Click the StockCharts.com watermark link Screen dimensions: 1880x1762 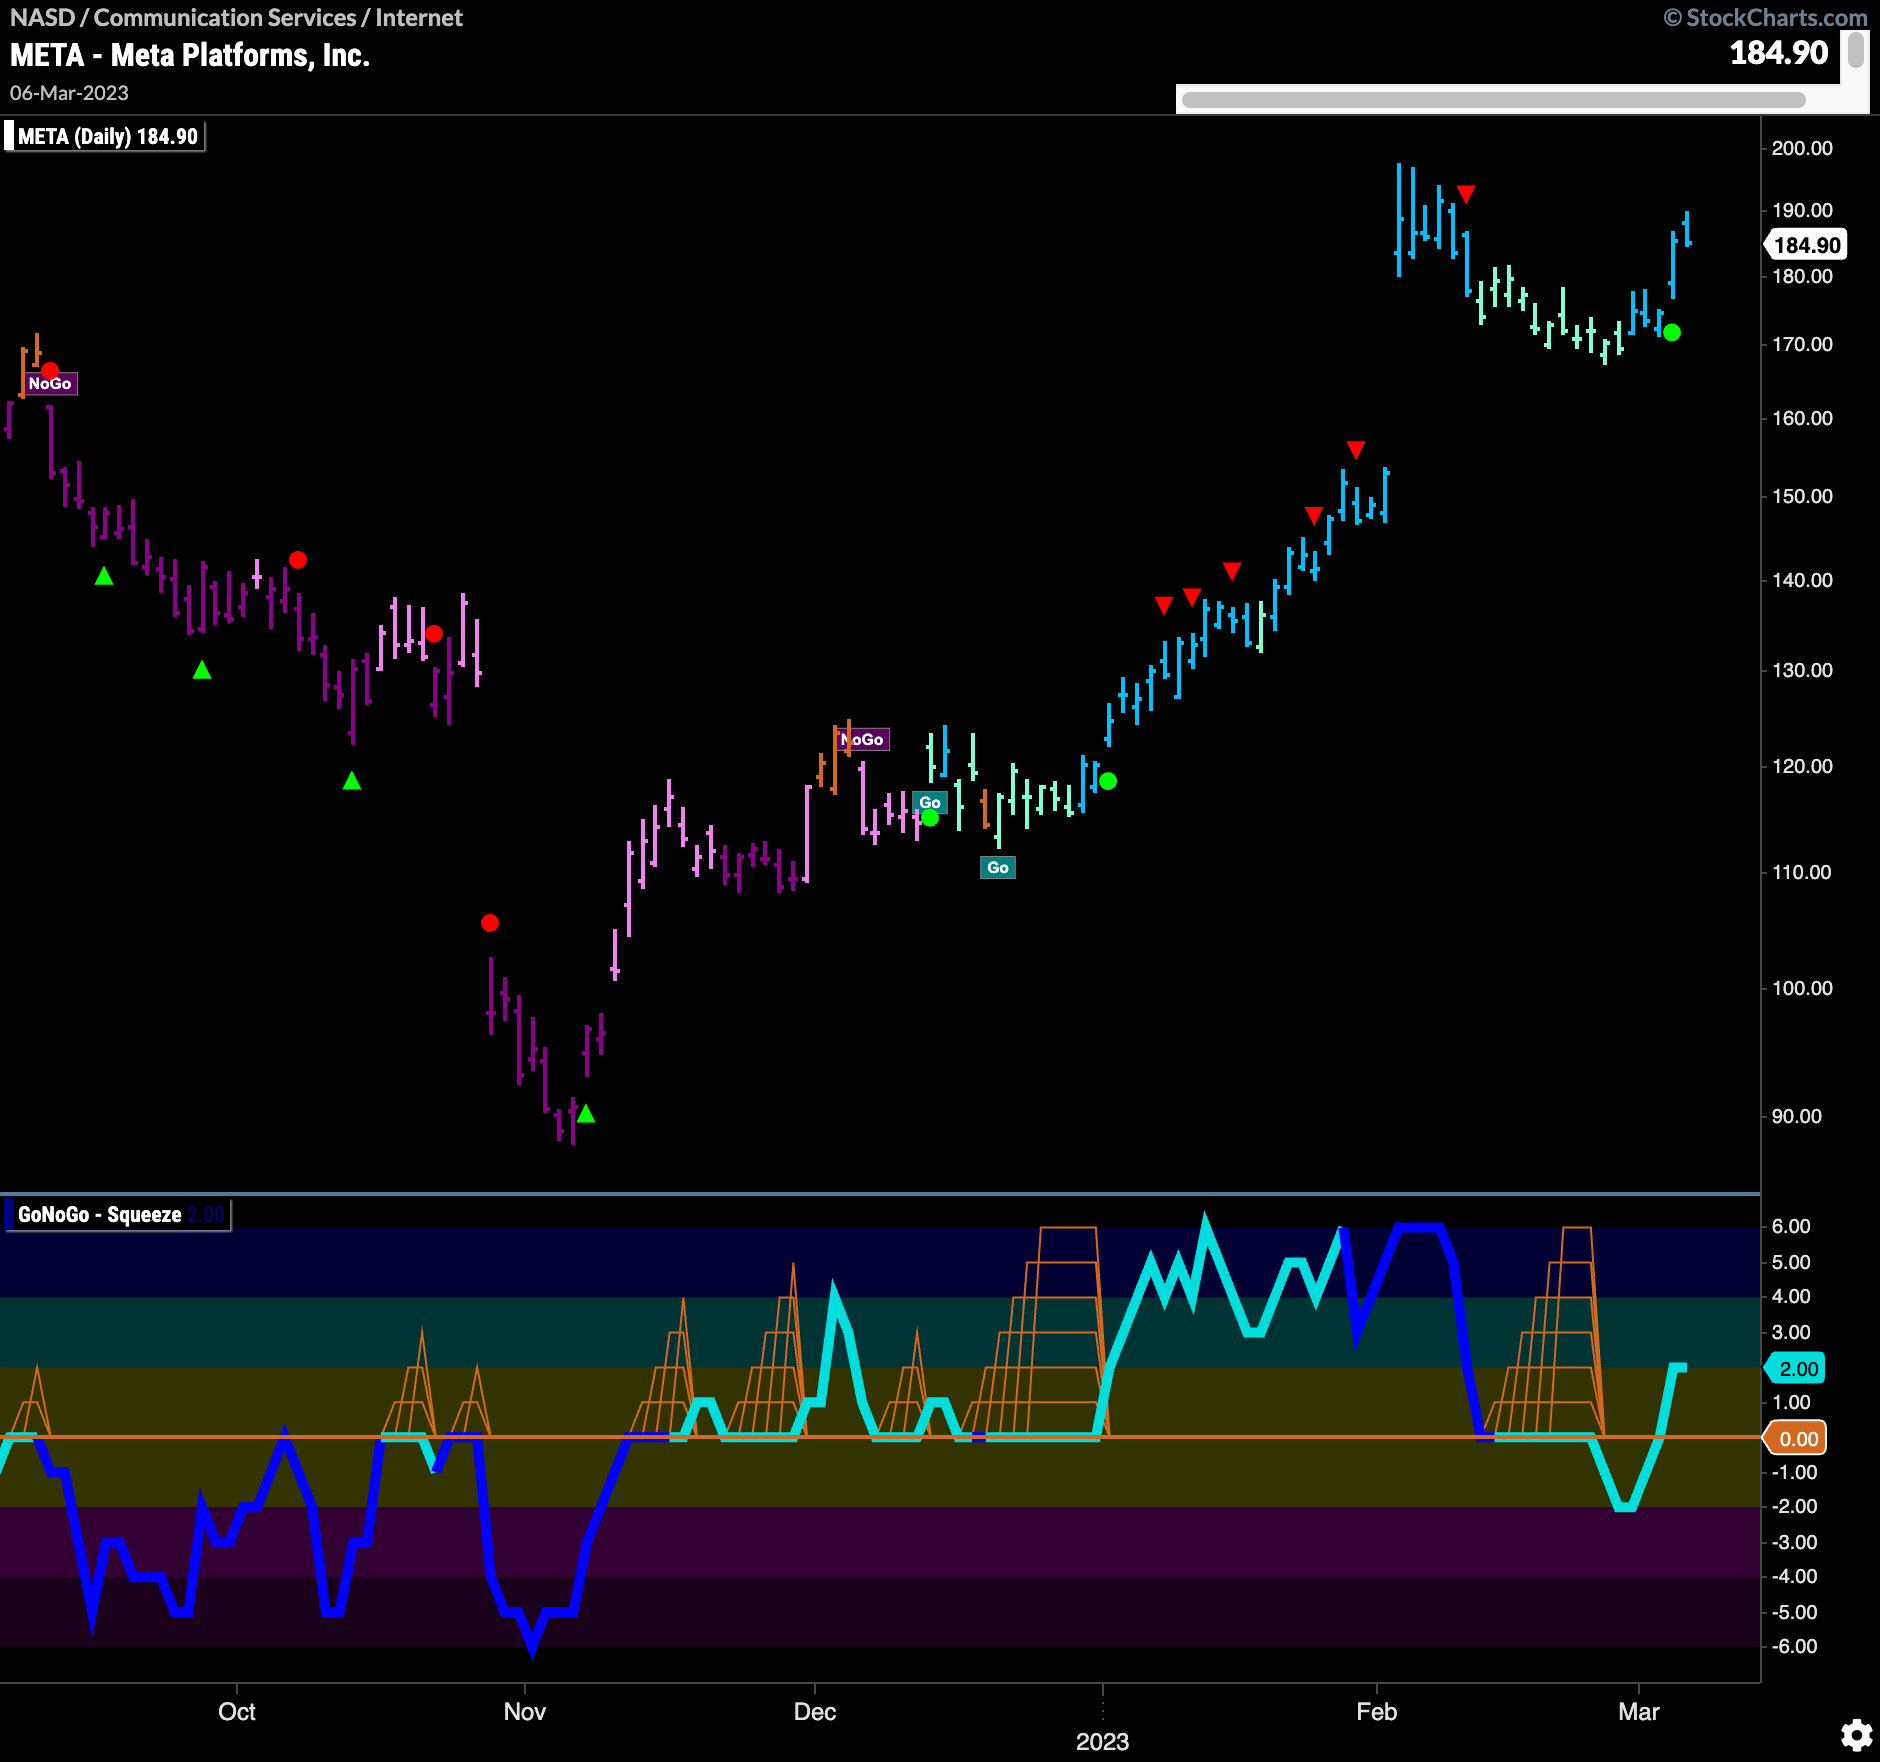point(1765,17)
